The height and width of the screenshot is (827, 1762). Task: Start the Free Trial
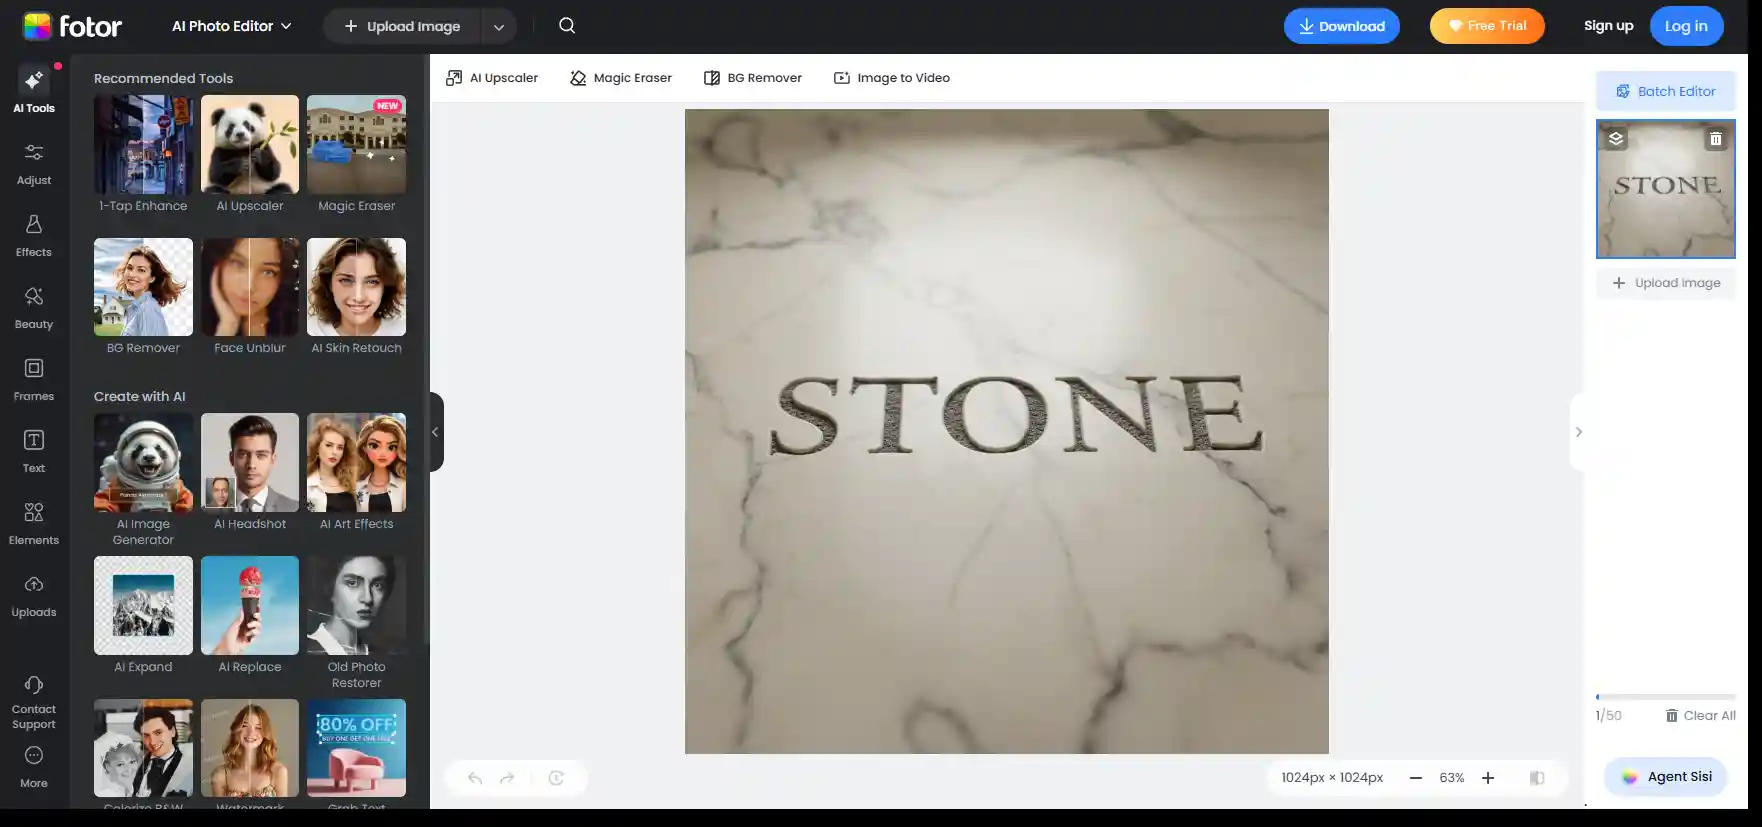click(1487, 26)
